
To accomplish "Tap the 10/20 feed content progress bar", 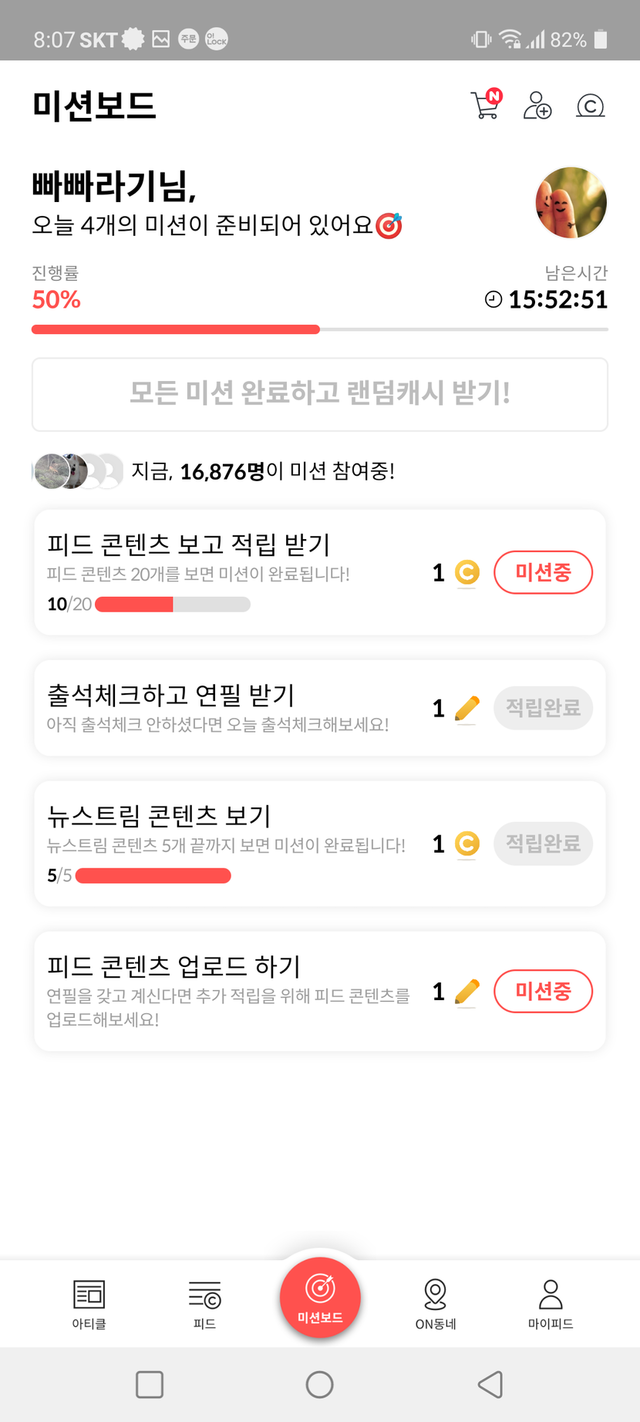I will click(172, 604).
